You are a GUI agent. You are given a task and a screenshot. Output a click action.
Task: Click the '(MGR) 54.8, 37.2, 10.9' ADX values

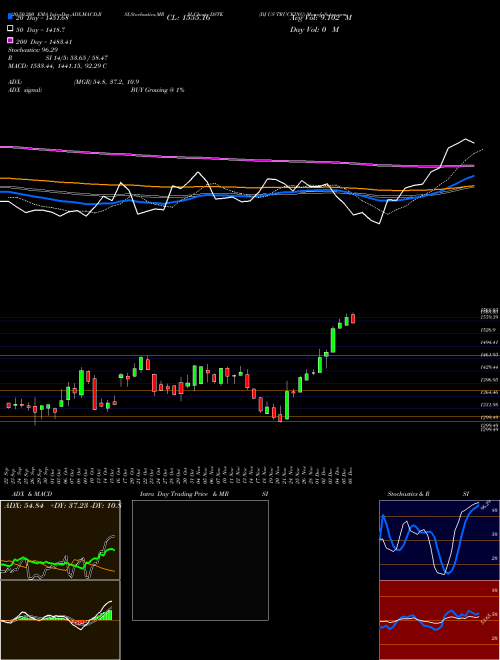pyautogui.click(x=106, y=82)
